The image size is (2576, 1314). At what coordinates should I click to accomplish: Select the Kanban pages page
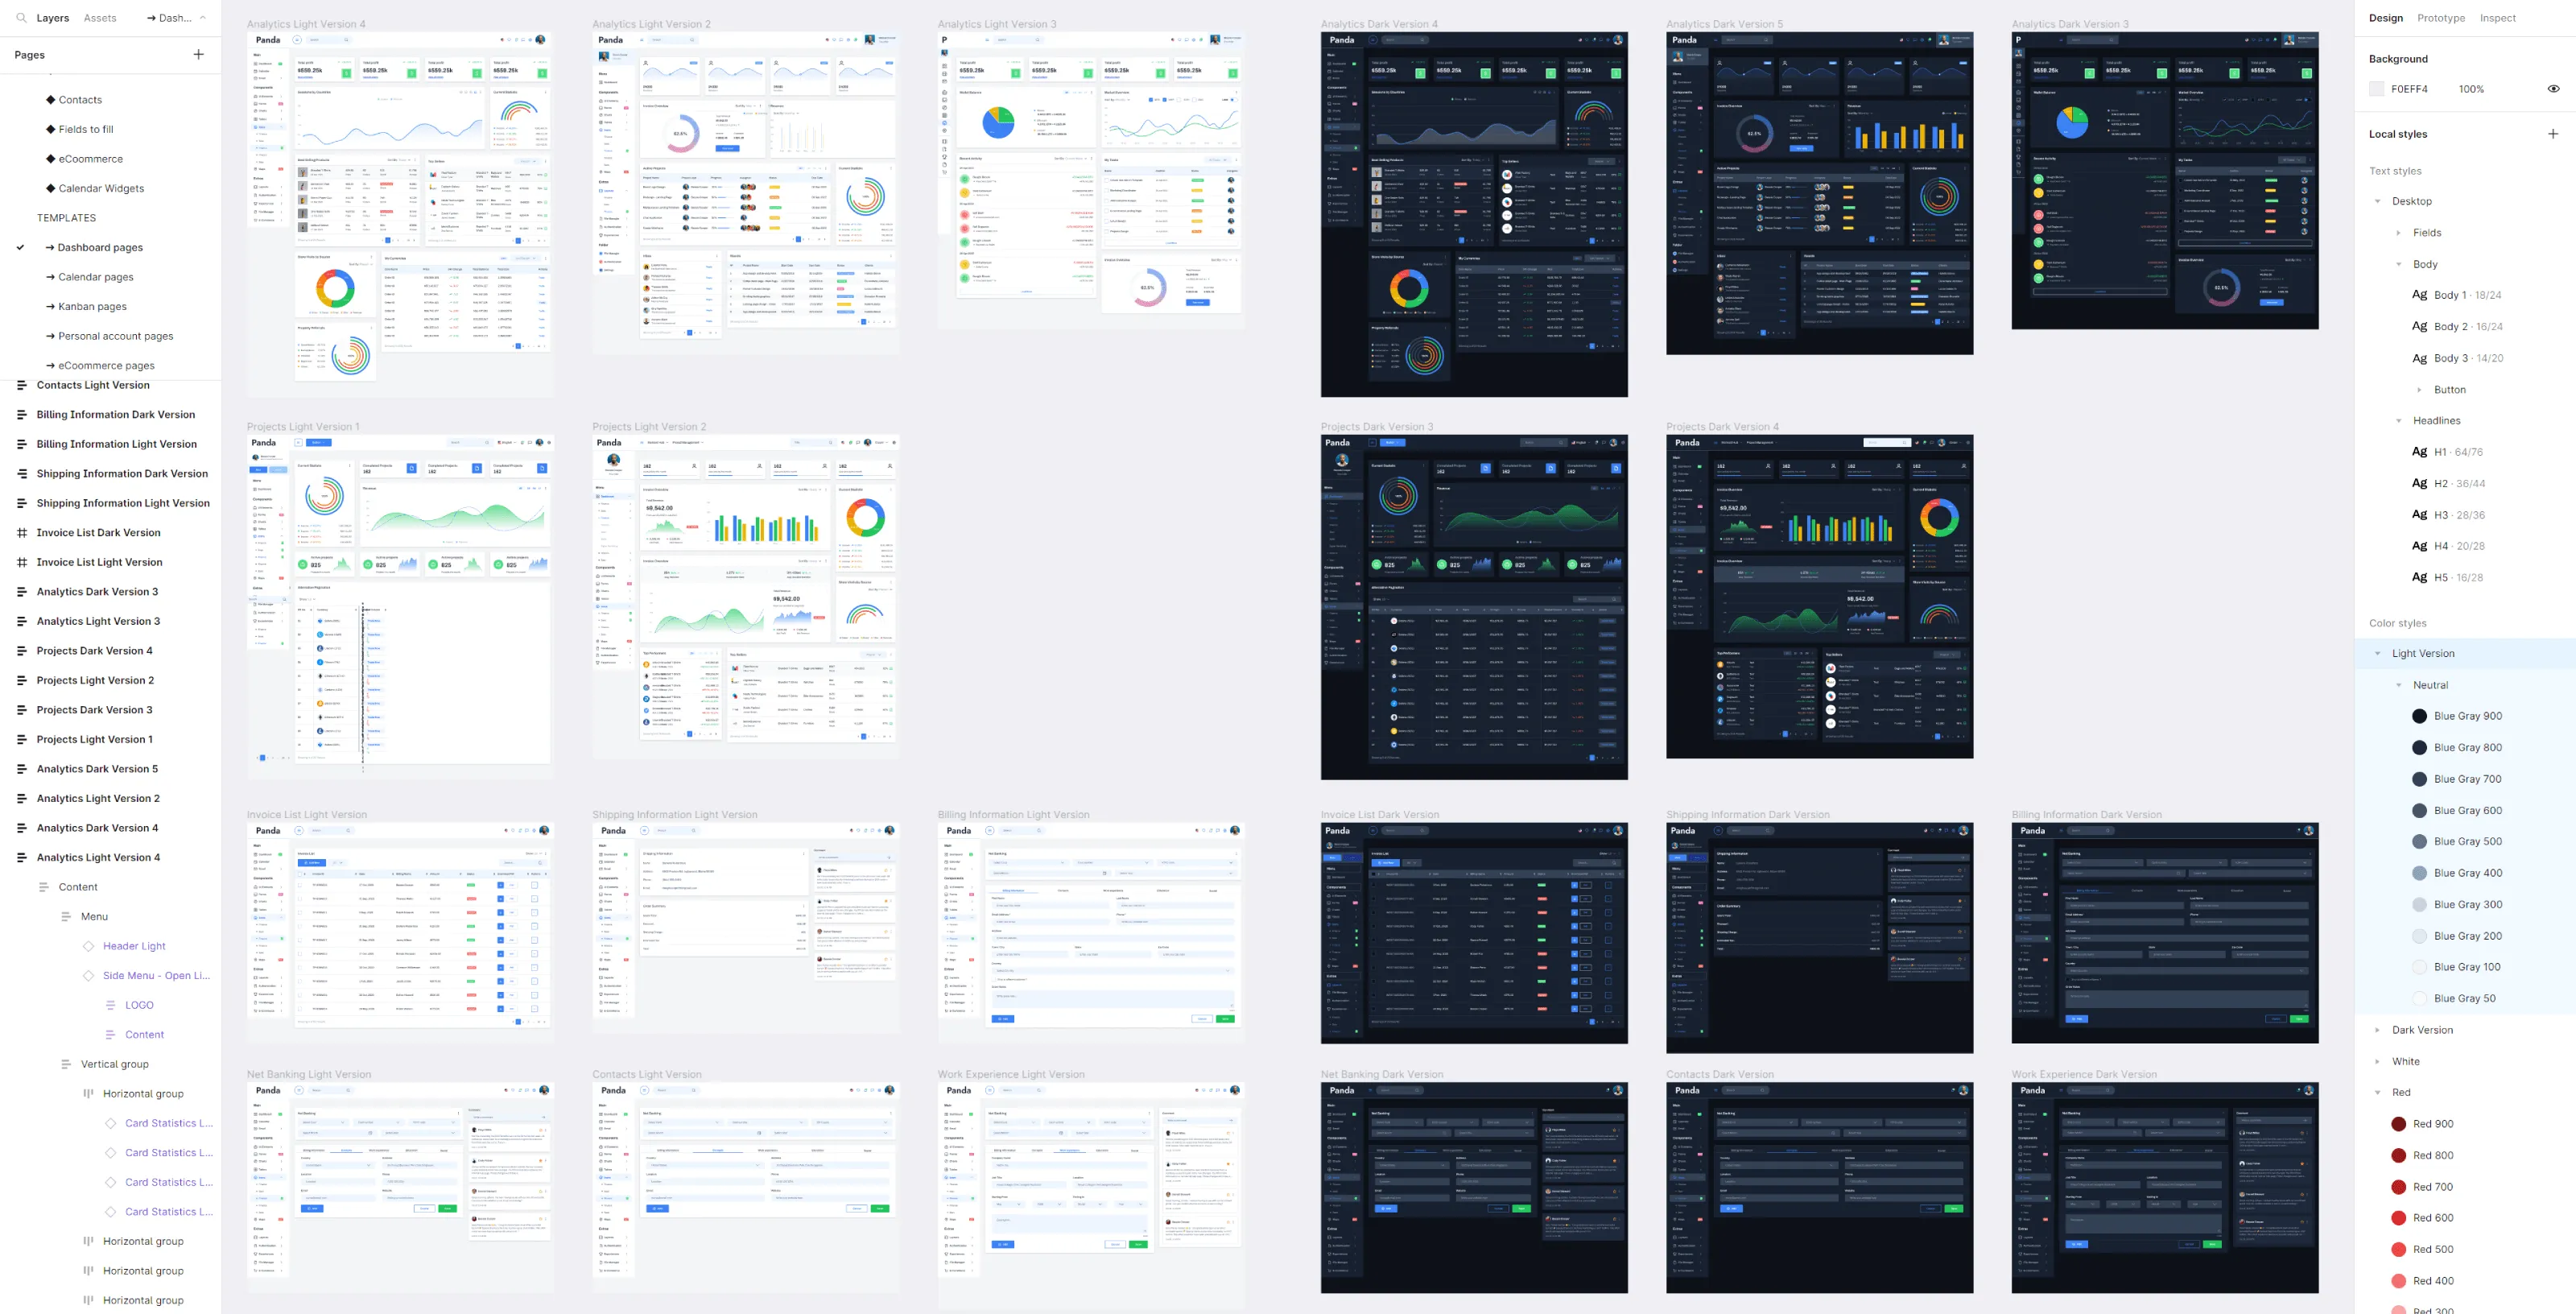coord(93,306)
